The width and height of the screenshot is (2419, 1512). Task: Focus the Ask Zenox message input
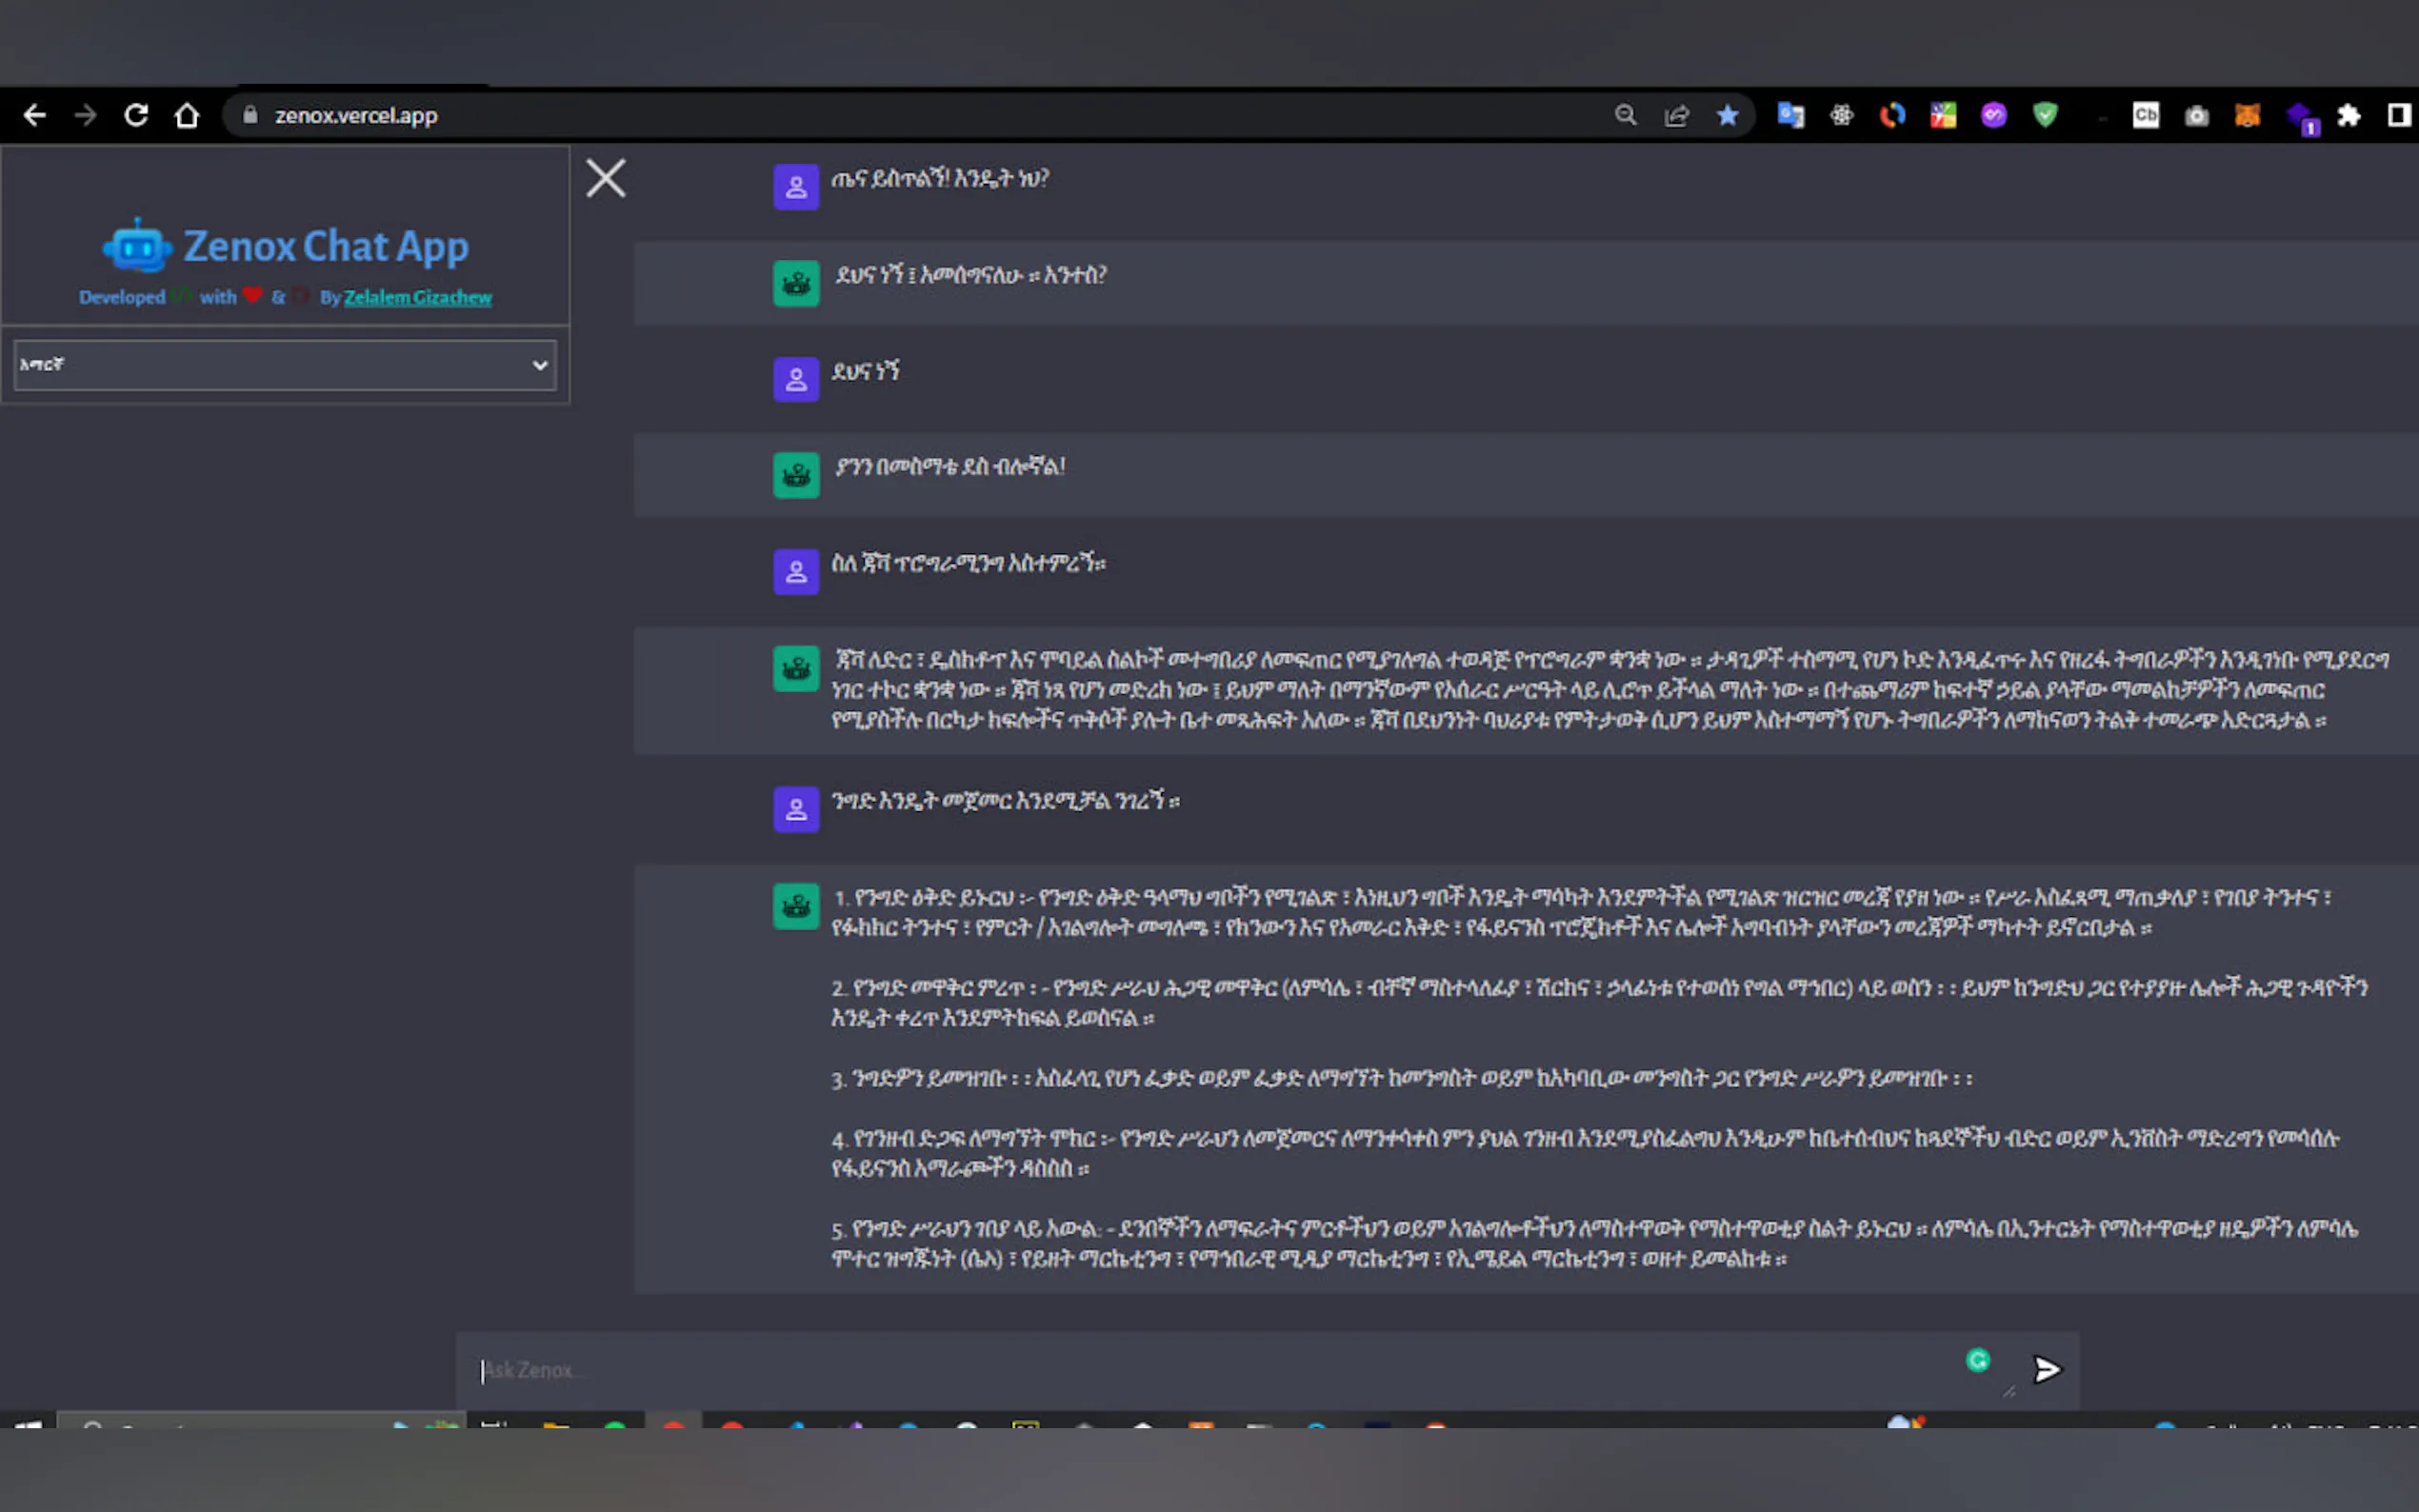(1200, 1370)
